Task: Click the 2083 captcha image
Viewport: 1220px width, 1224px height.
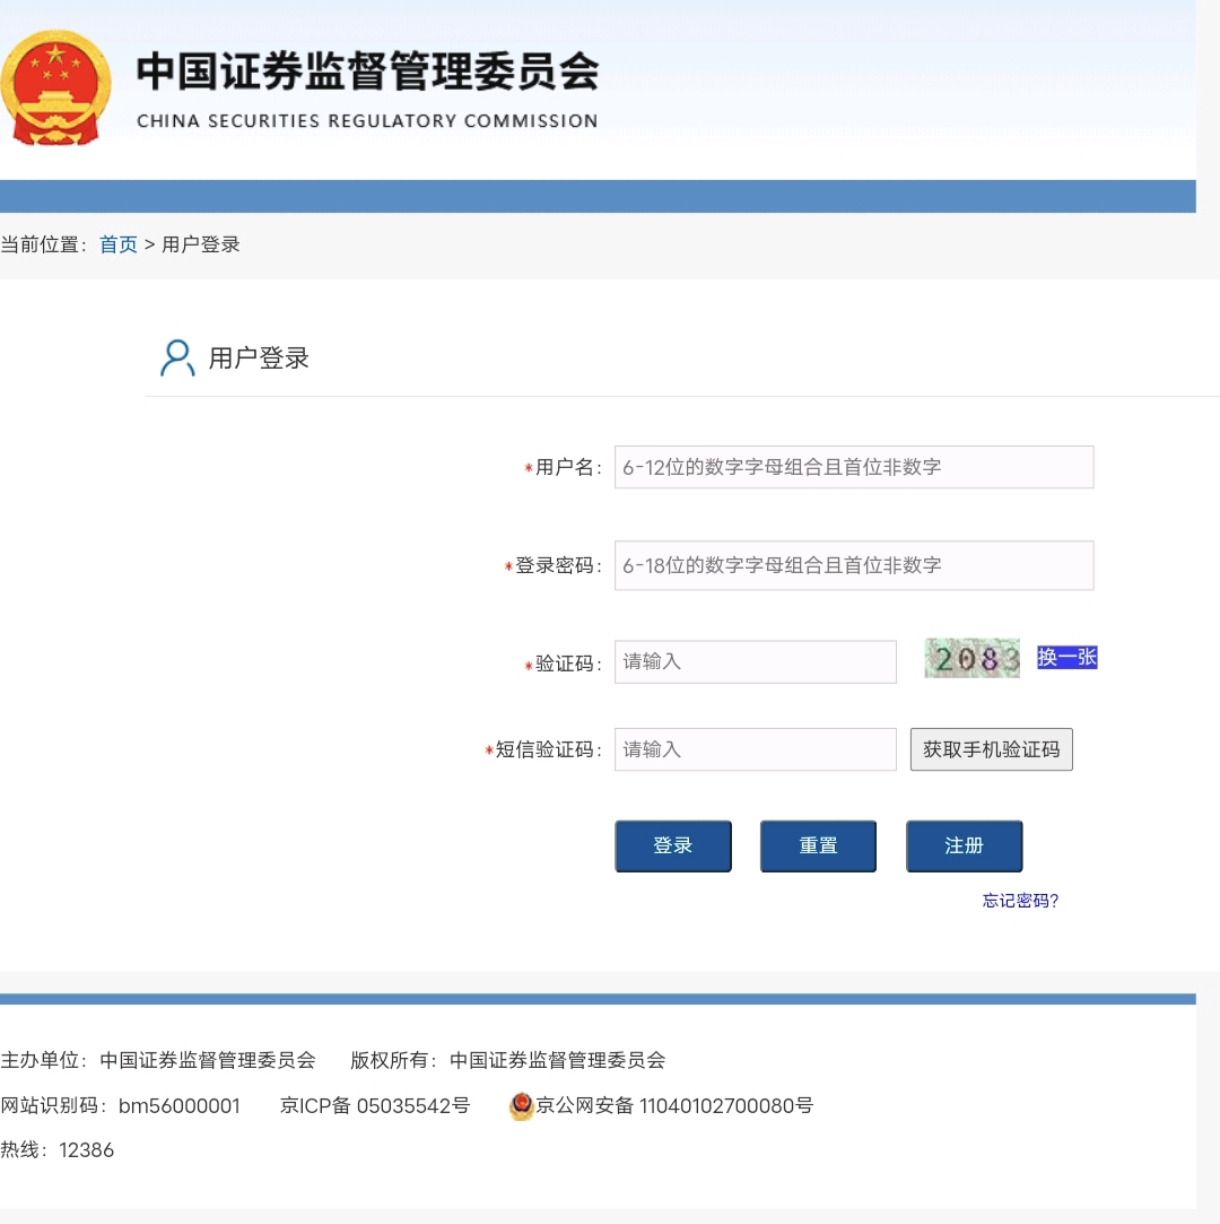Action: point(972,658)
